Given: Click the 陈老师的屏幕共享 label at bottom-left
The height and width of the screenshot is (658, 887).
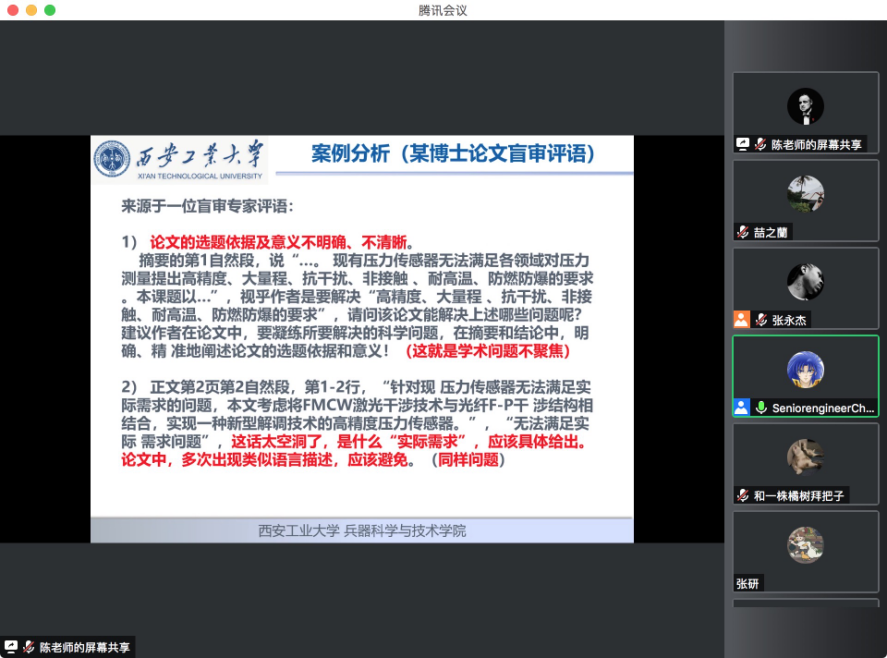Looking at the screenshot, I should pos(84,647).
